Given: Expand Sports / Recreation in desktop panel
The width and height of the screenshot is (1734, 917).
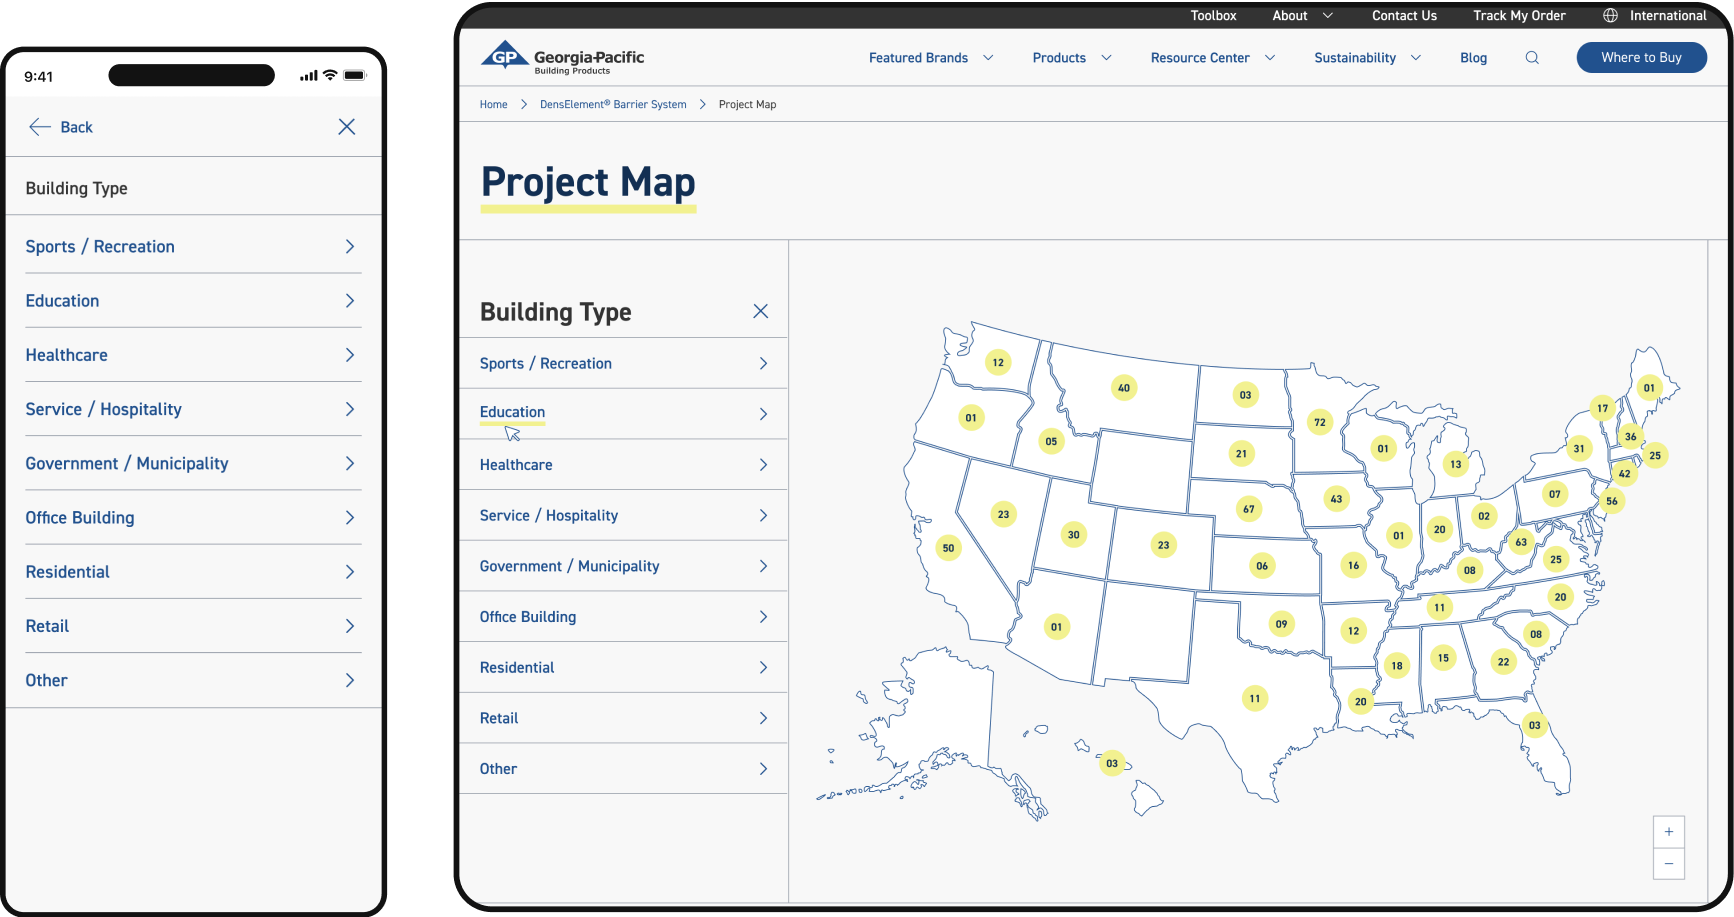Looking at the screenshot, I should click(x=624, y=364).
